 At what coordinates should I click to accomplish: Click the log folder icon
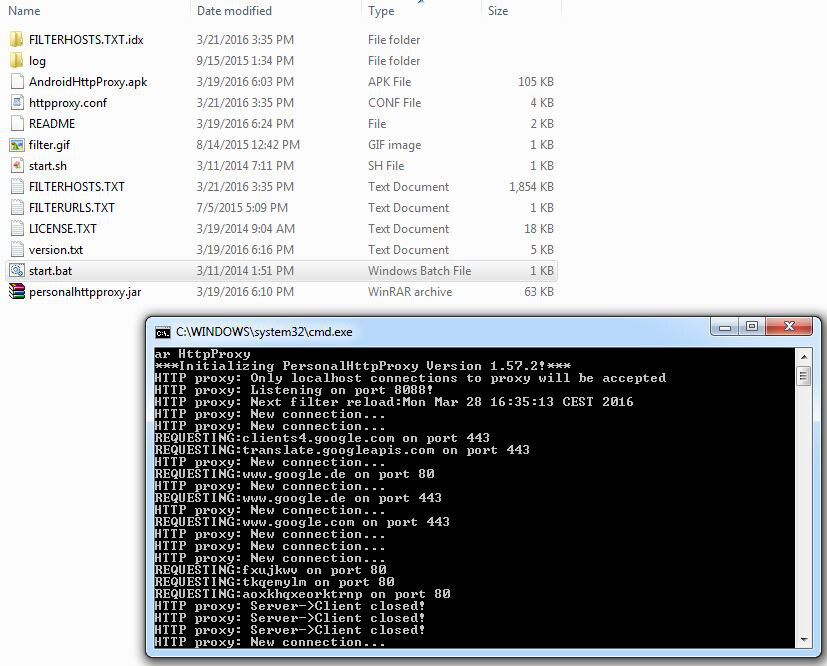[16, 61]
